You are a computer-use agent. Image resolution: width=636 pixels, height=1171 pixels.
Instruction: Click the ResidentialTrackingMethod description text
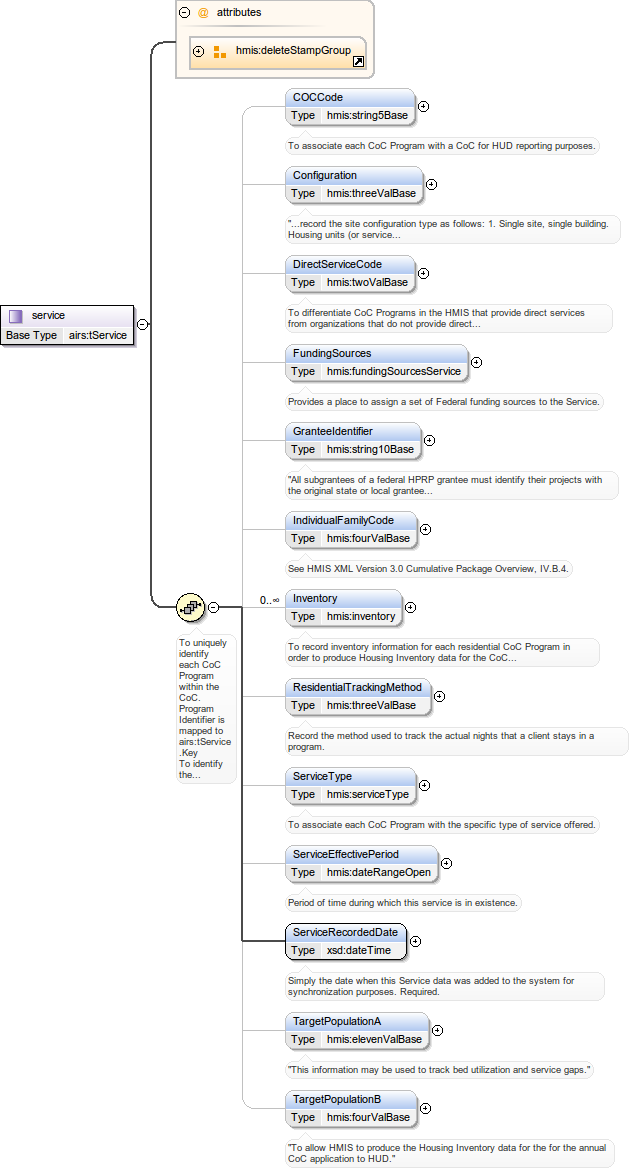pos(440,741)
